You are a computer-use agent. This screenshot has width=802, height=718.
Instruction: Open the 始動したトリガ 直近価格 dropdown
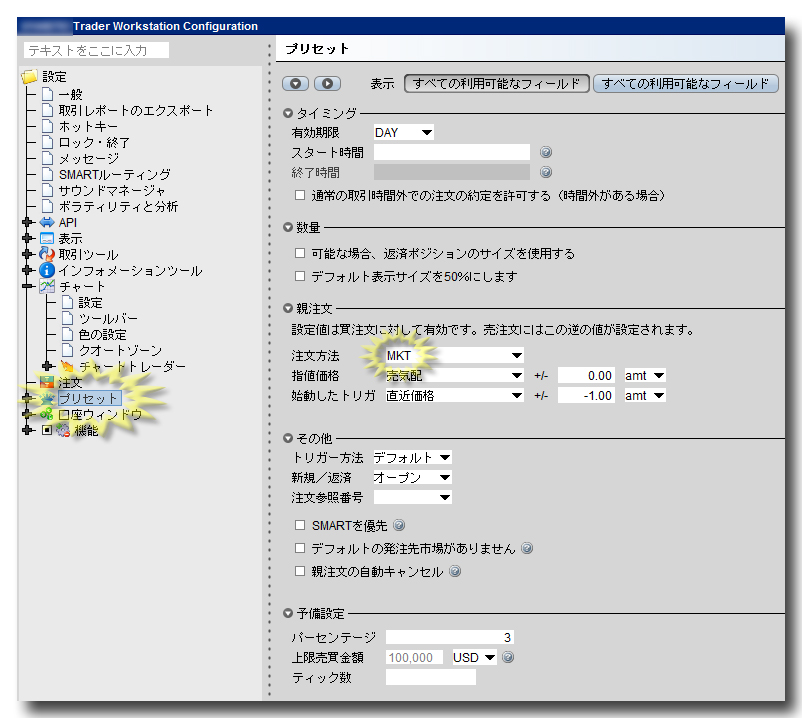[455, 395]
